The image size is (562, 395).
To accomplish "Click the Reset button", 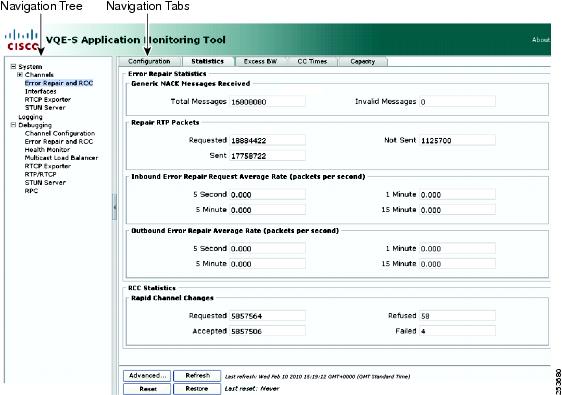I will pos(147,389).
